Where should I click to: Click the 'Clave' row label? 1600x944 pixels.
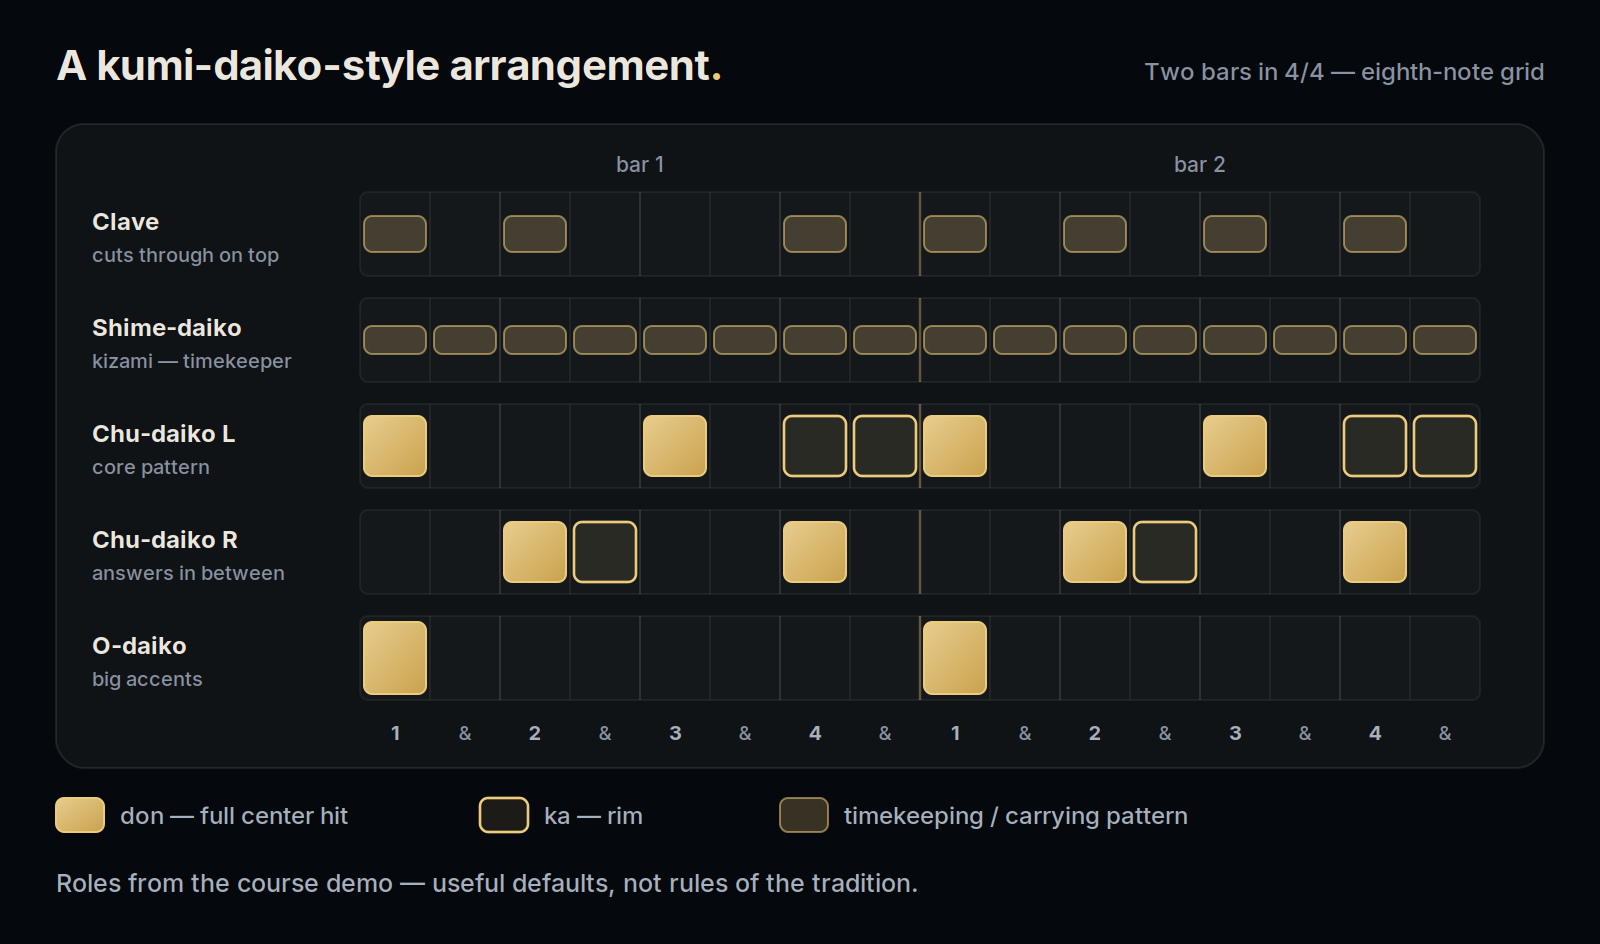126,222
